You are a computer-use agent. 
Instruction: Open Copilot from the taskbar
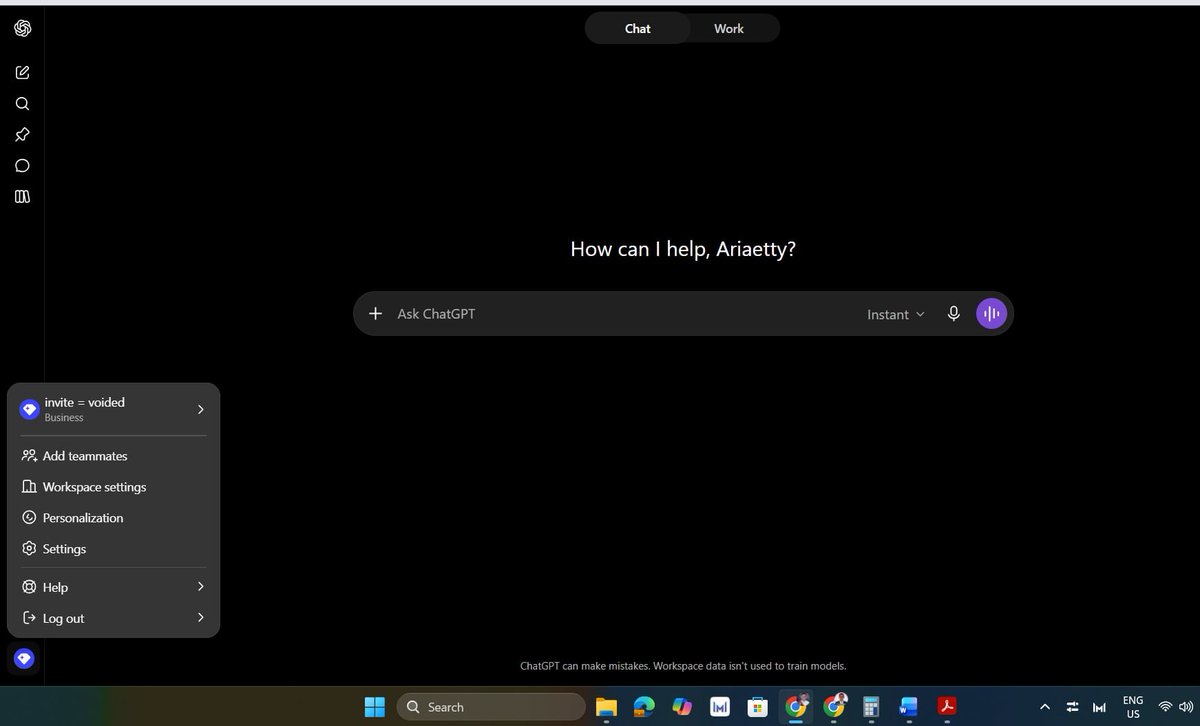682,707
